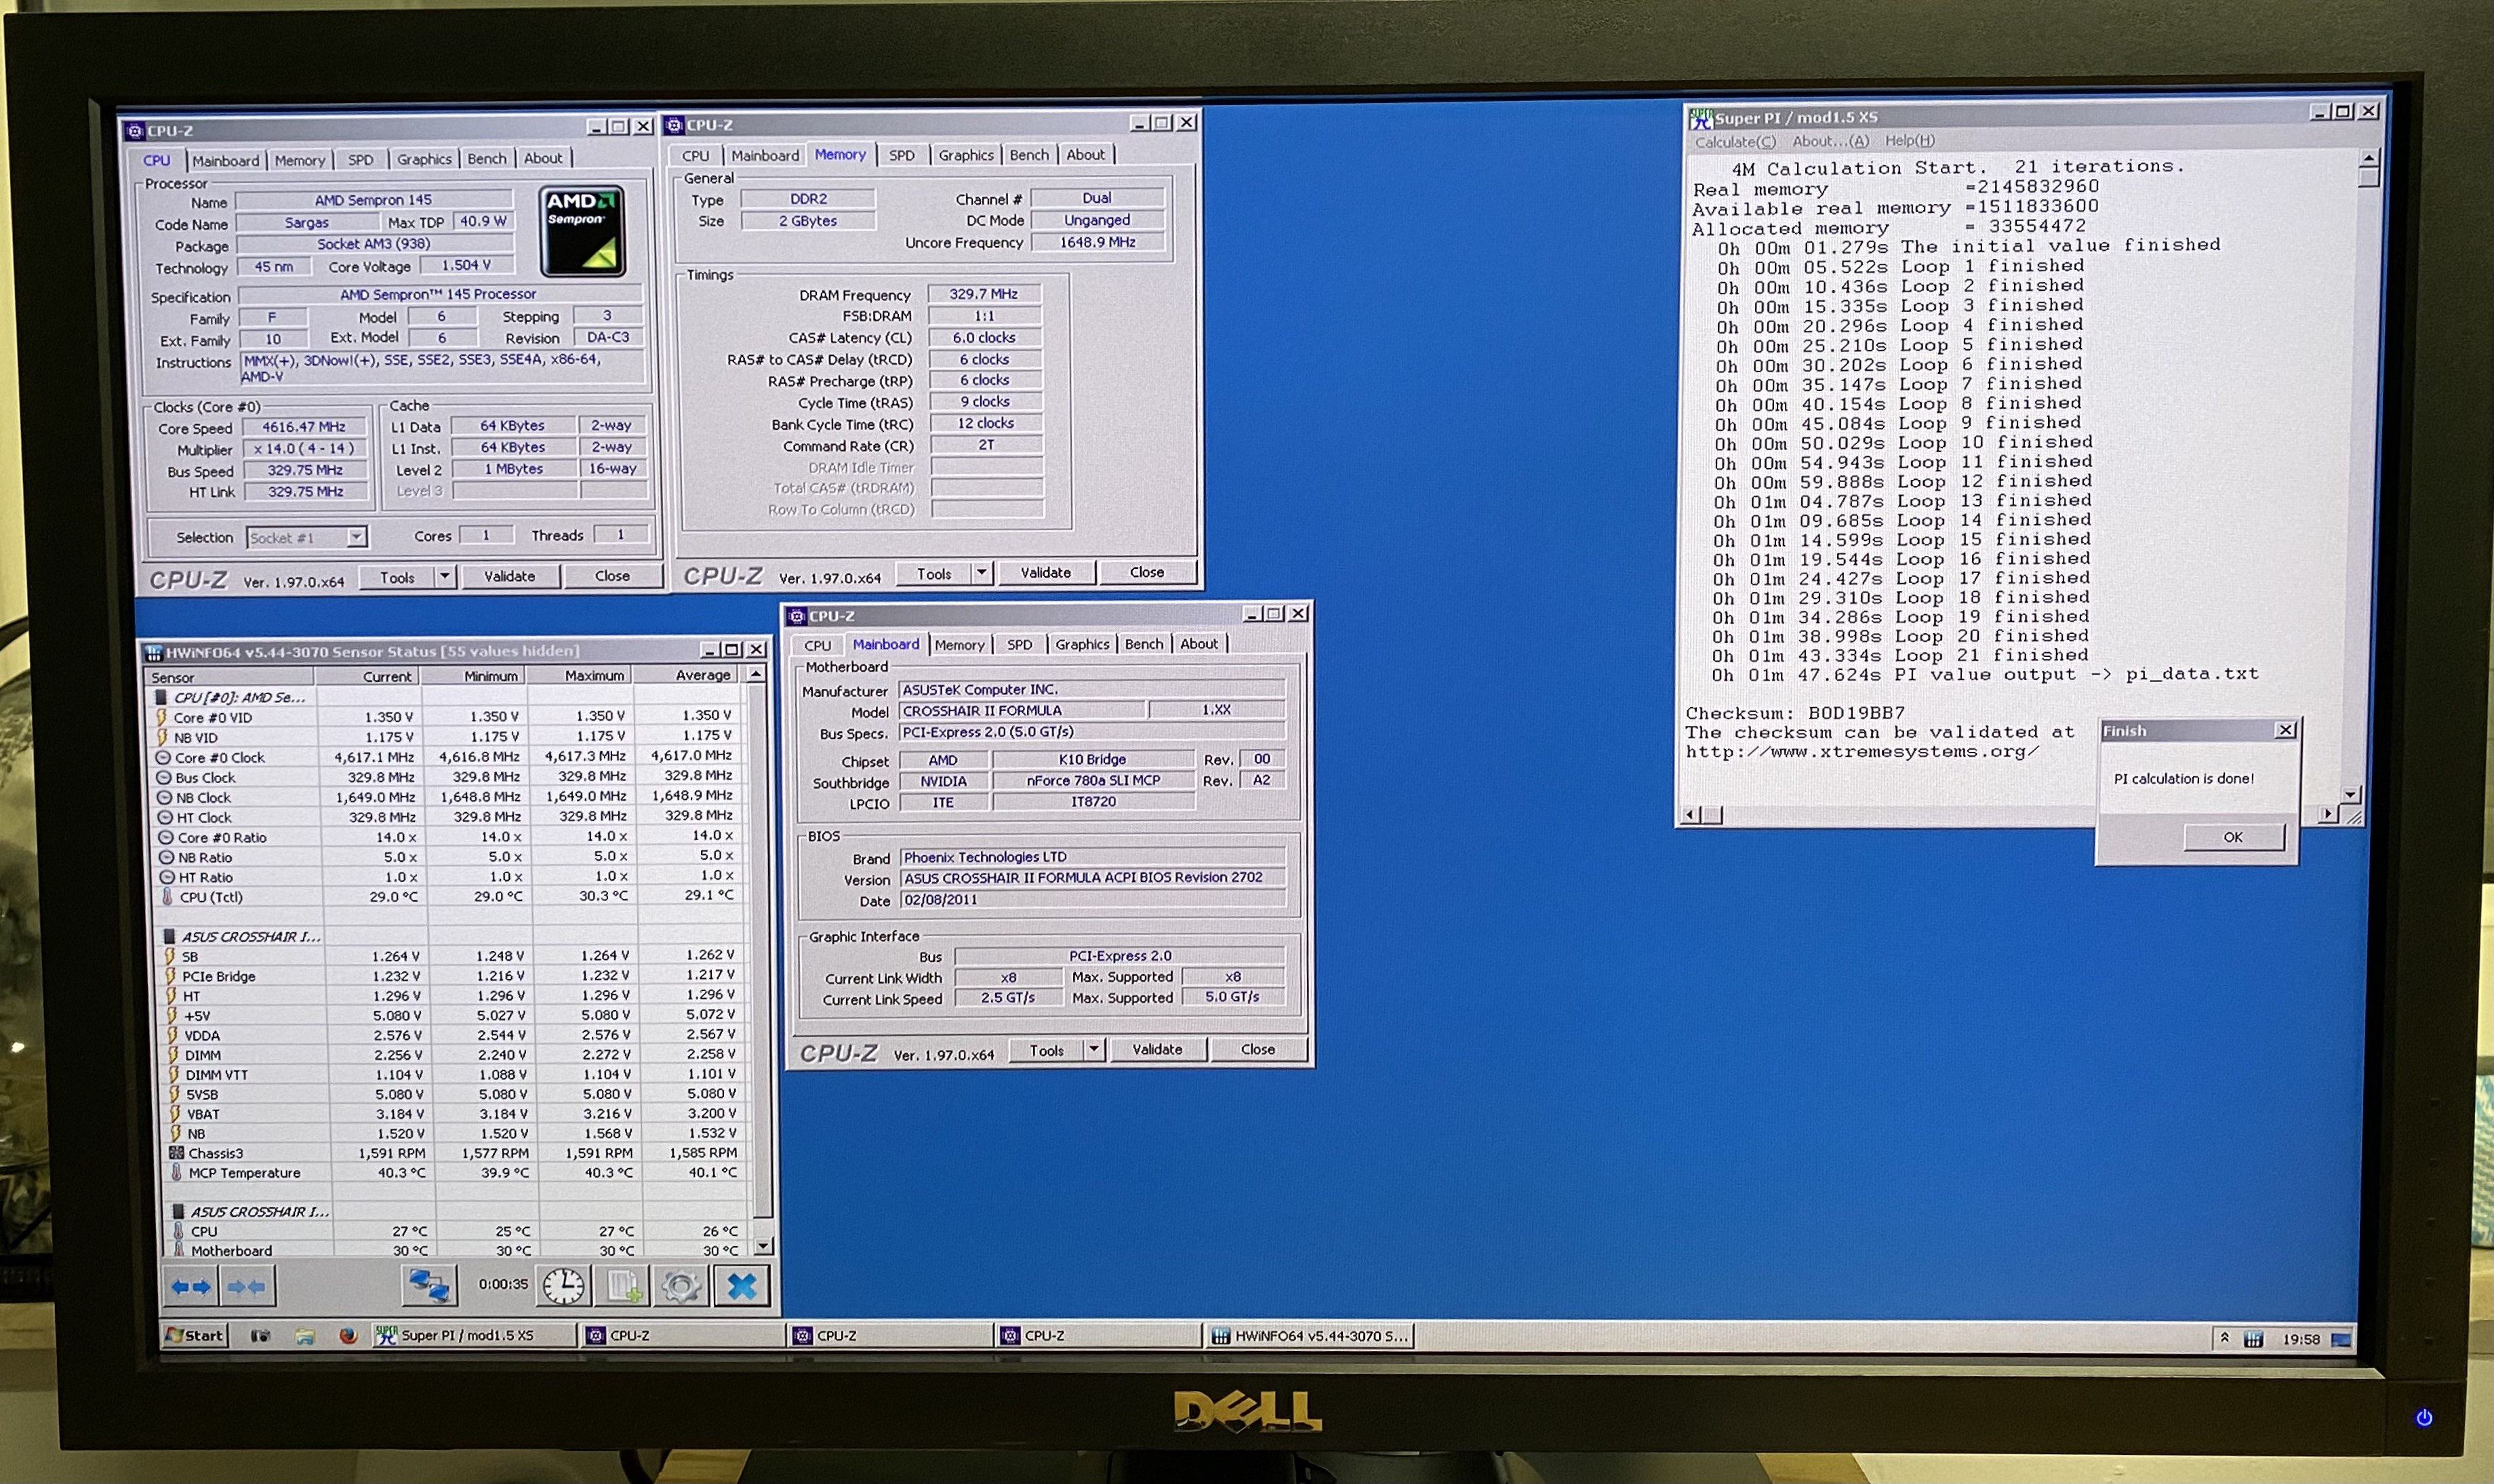Click Validate in CPU-Z CPU window

pyautogui.click(x=510, y=576)
